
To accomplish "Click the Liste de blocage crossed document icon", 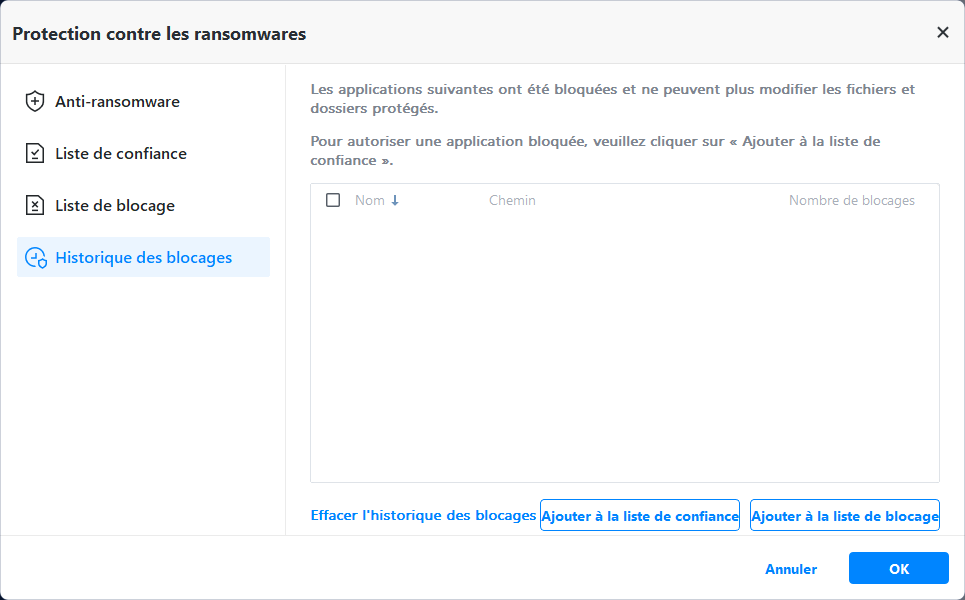I will (35, 205).
